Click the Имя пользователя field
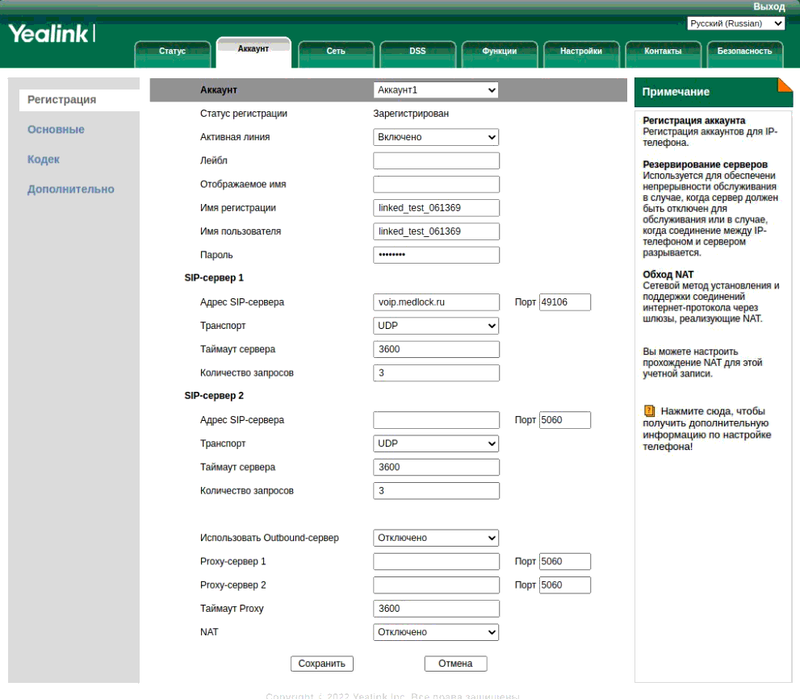The image size is (800, 699). (x=436, y=232)
